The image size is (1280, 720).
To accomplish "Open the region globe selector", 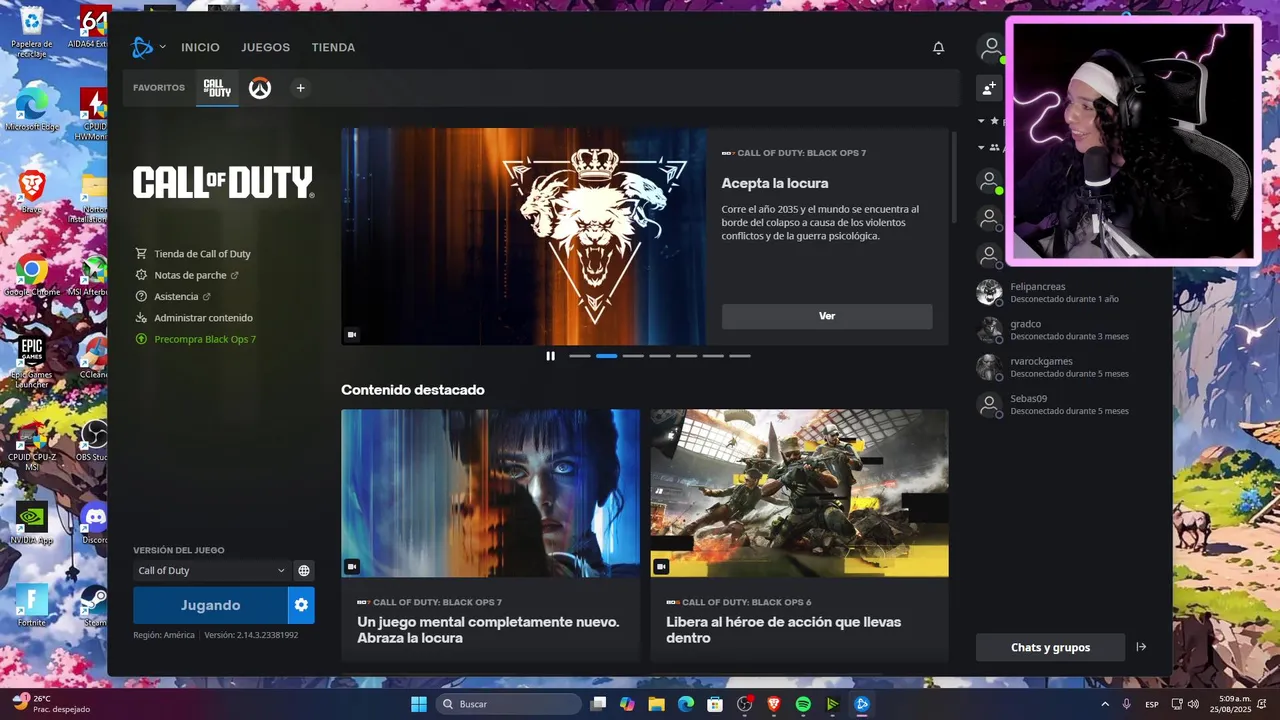I will pos(304,571).
